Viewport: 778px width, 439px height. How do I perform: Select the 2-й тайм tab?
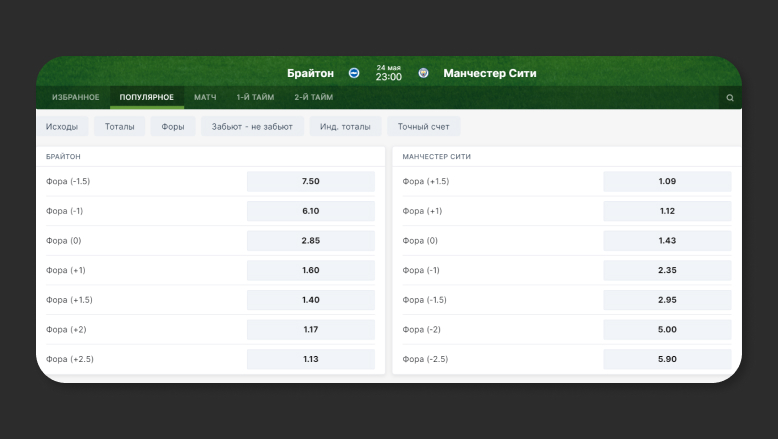[x=313, y=97]
